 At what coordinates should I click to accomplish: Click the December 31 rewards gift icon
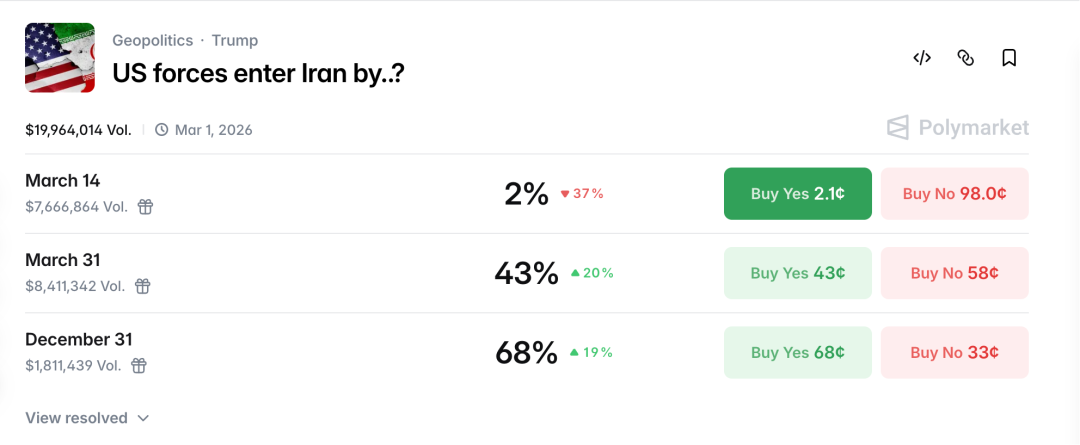click(139, 366)
